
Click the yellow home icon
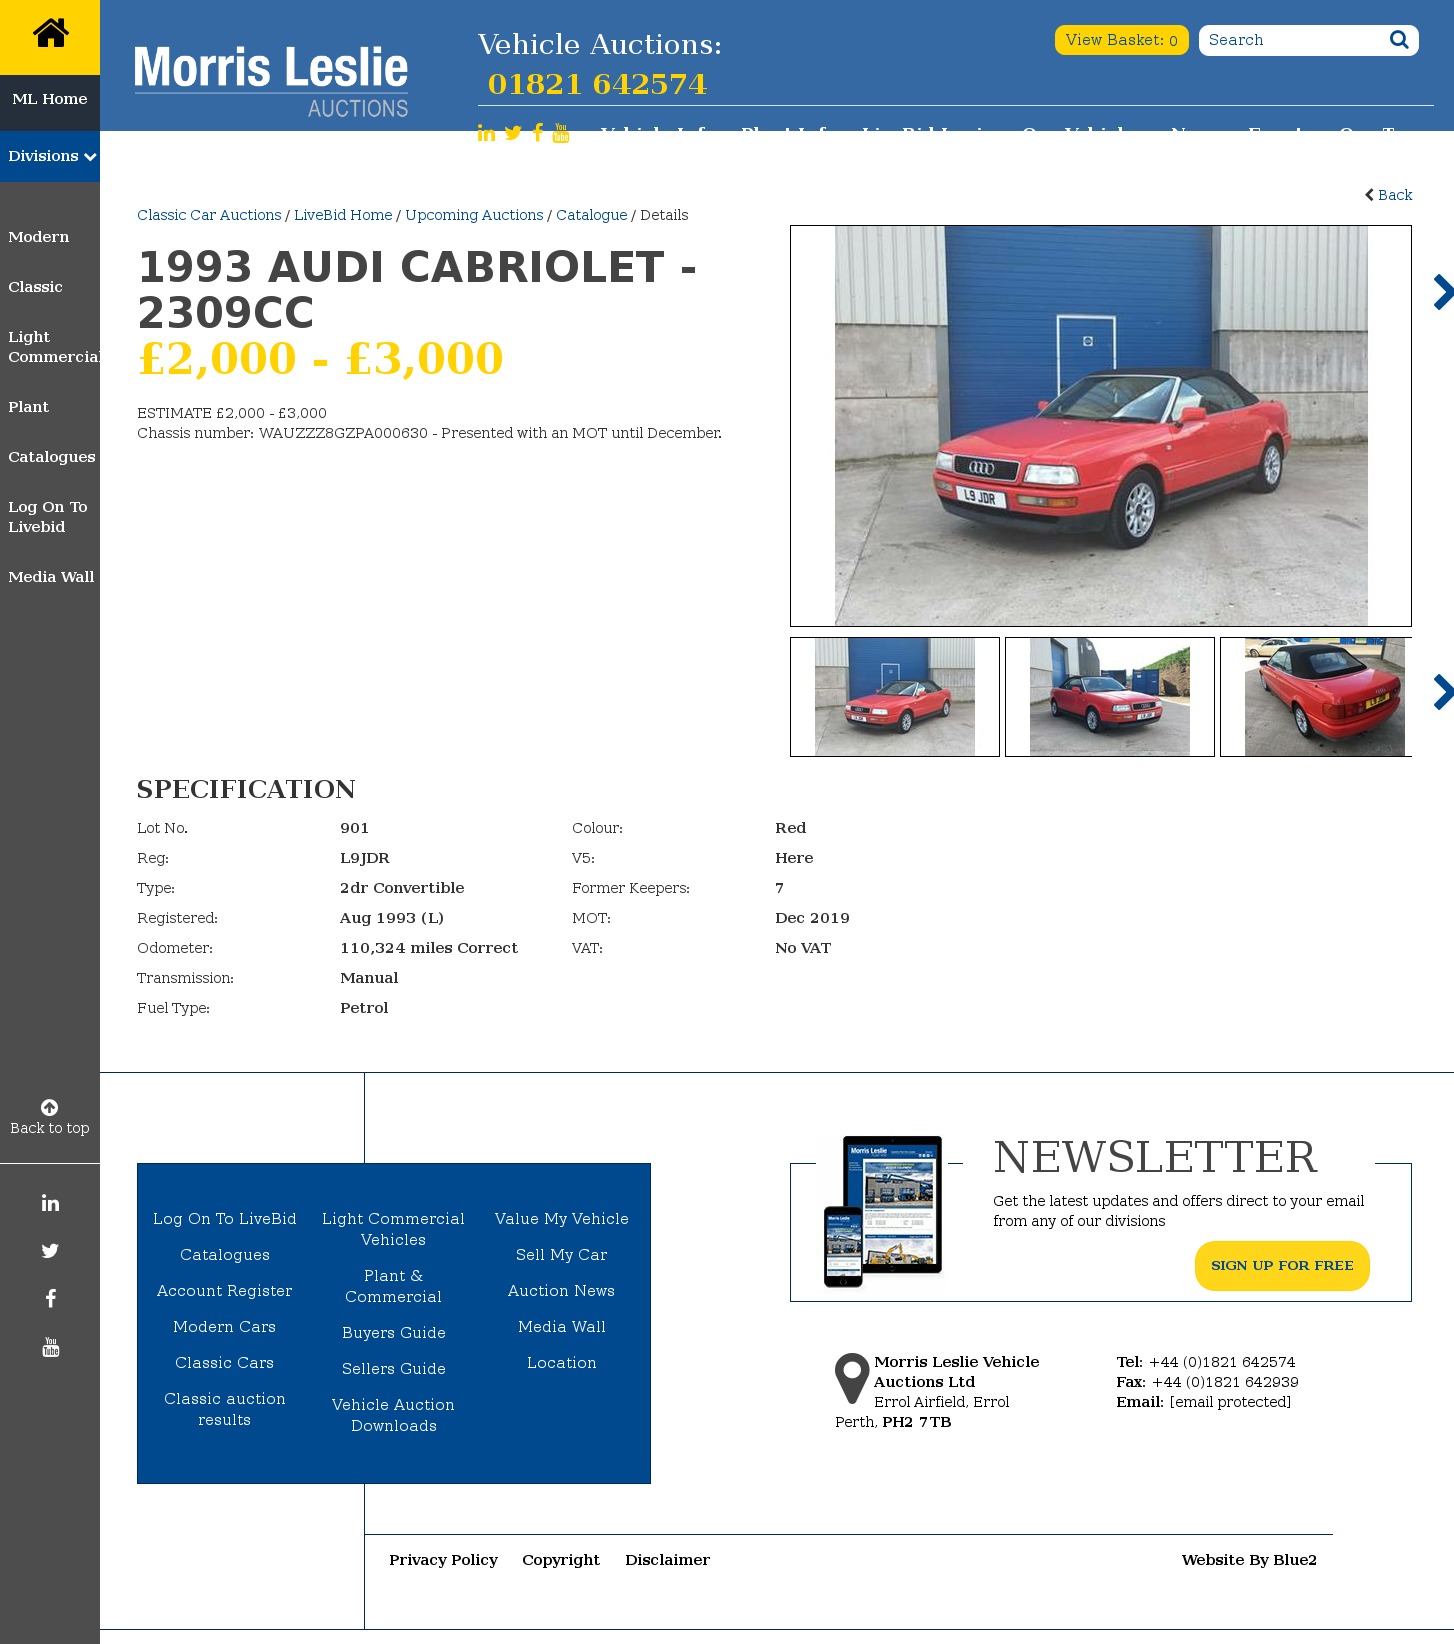[50, 33]
